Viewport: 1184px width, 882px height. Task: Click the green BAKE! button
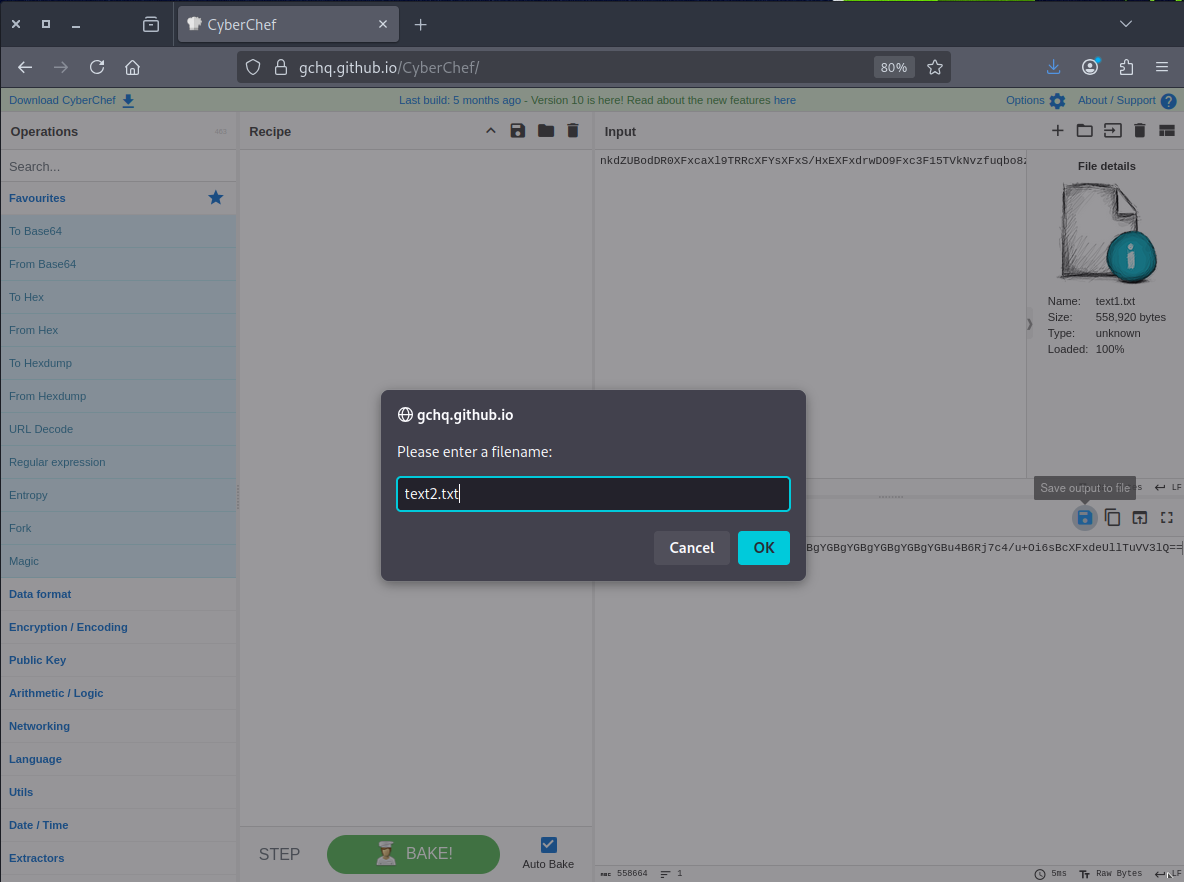[413, 854]
